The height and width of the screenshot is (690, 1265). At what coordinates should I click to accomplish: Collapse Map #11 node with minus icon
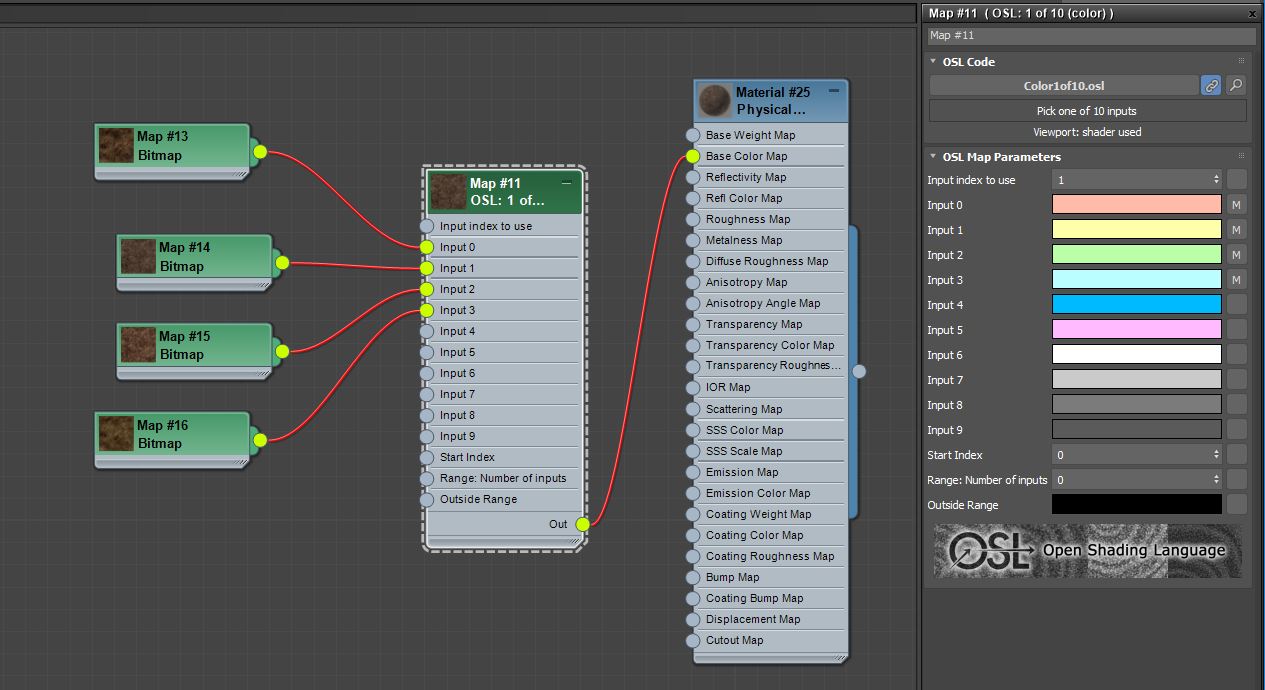567,183
